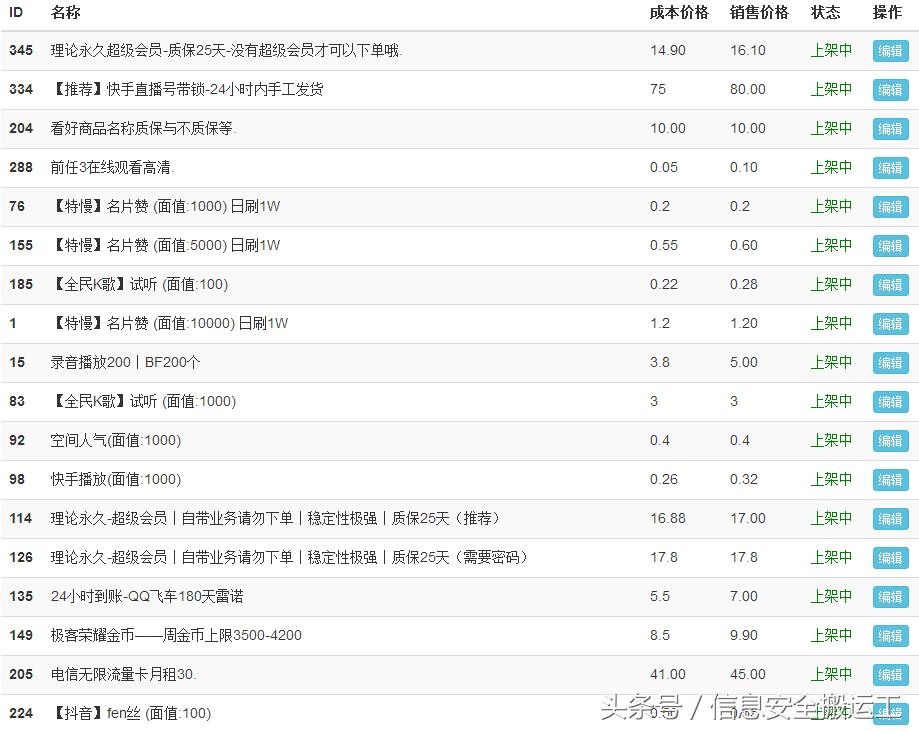
Task: Click 编辑 next to 电信无限流量卡月租30
Action: tap(889, 674)
